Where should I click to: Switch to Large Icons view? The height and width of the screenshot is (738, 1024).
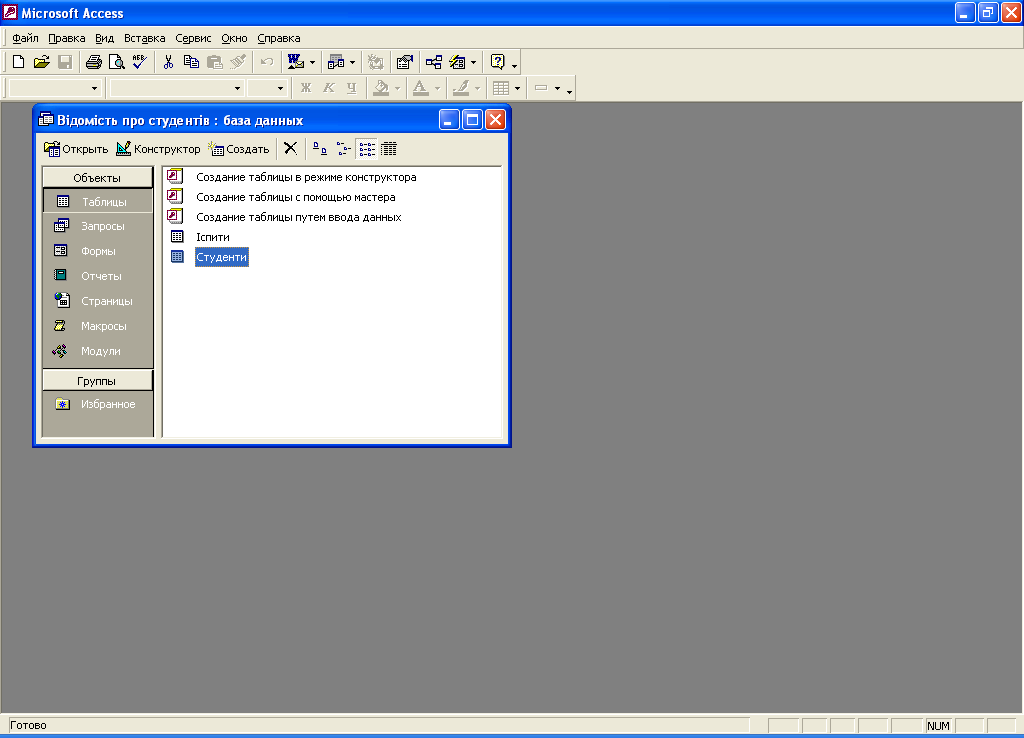click(319, 149)
